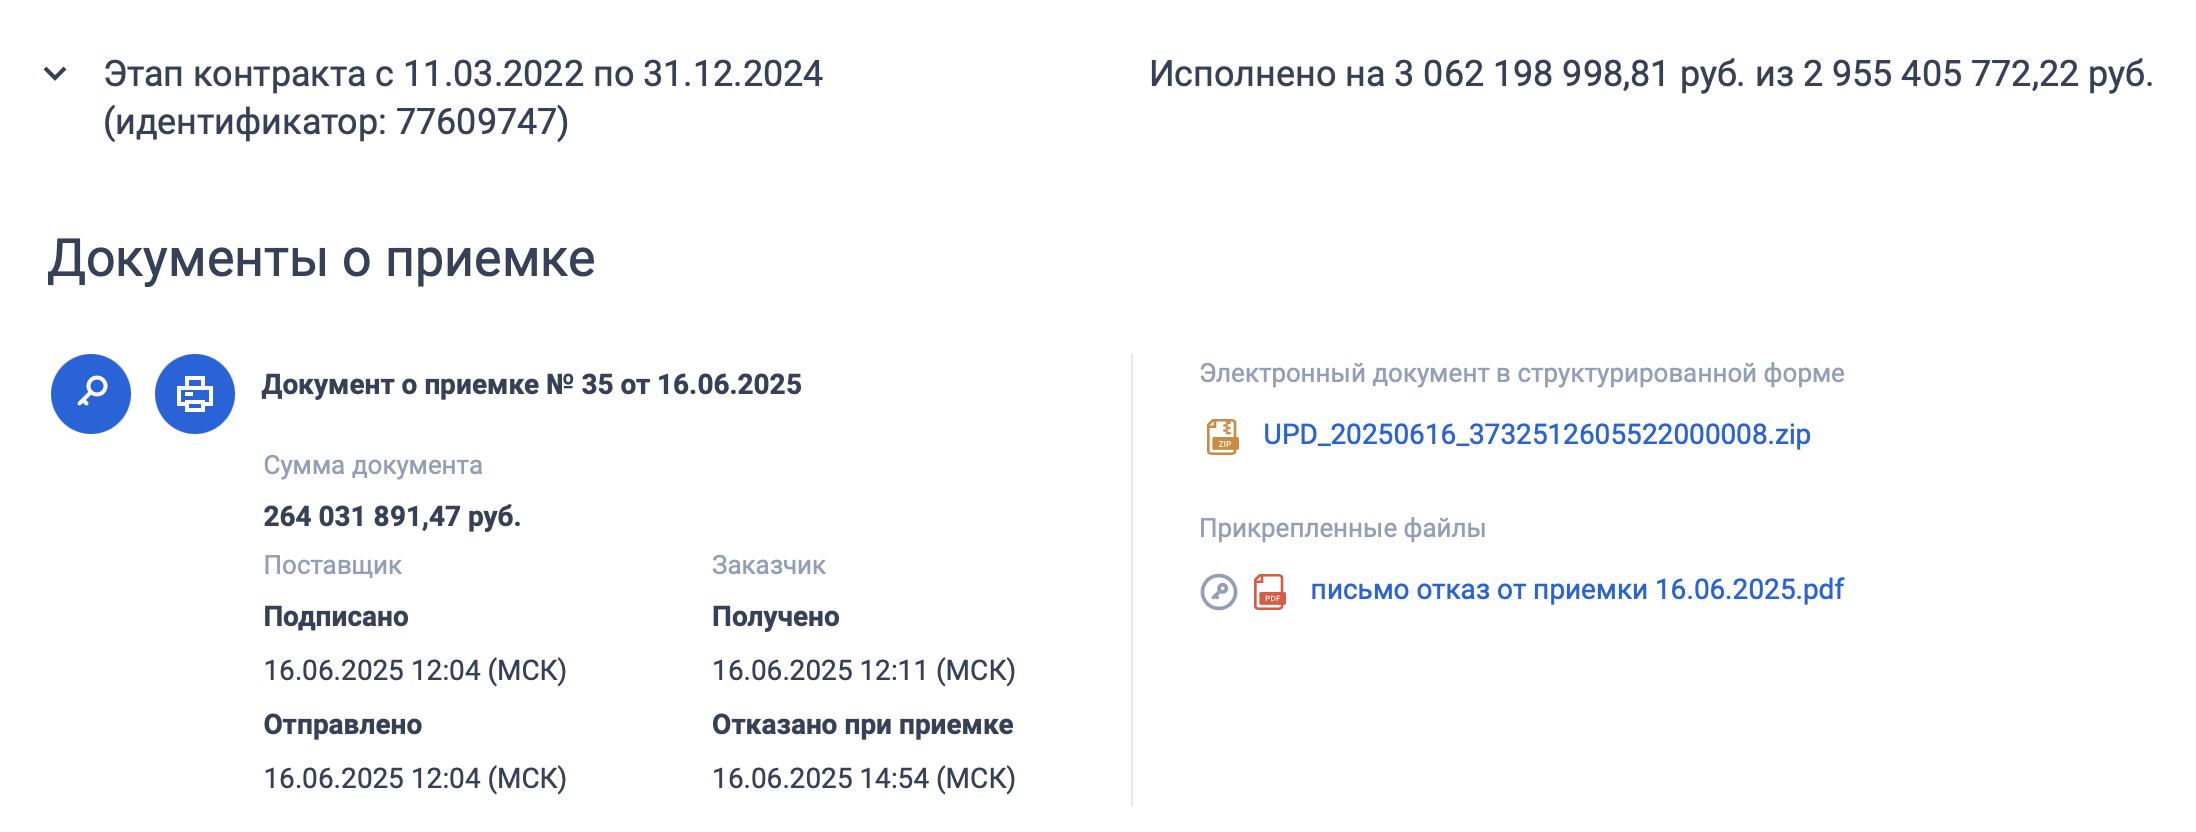Viewport: 2196px width, 832px height.
Task: Click the Подписано supplier status
Action: point(336,617)
